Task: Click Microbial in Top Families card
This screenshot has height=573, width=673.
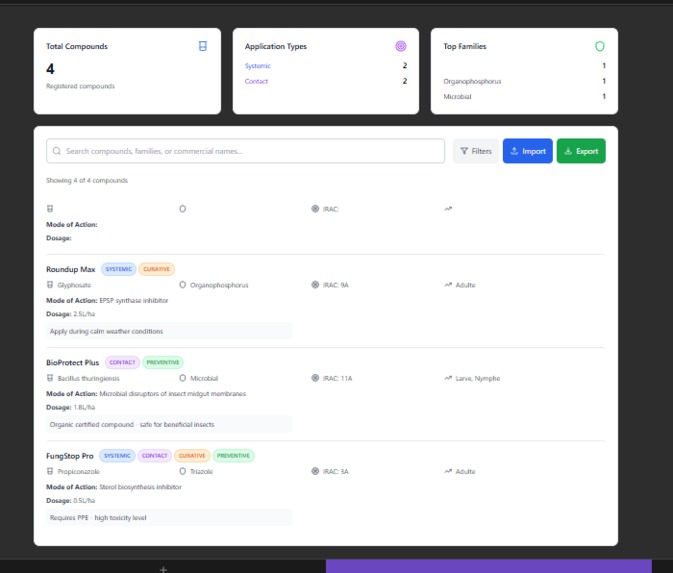Action: click(457, 97)
